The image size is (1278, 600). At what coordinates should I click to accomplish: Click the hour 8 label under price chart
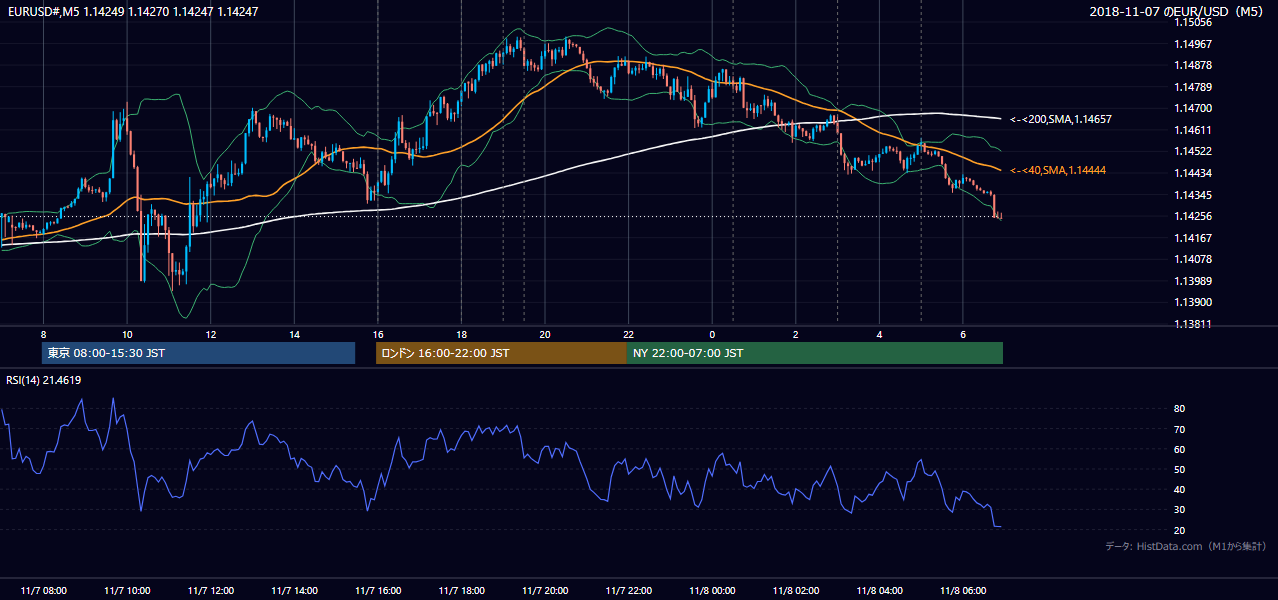click(43, 334)
